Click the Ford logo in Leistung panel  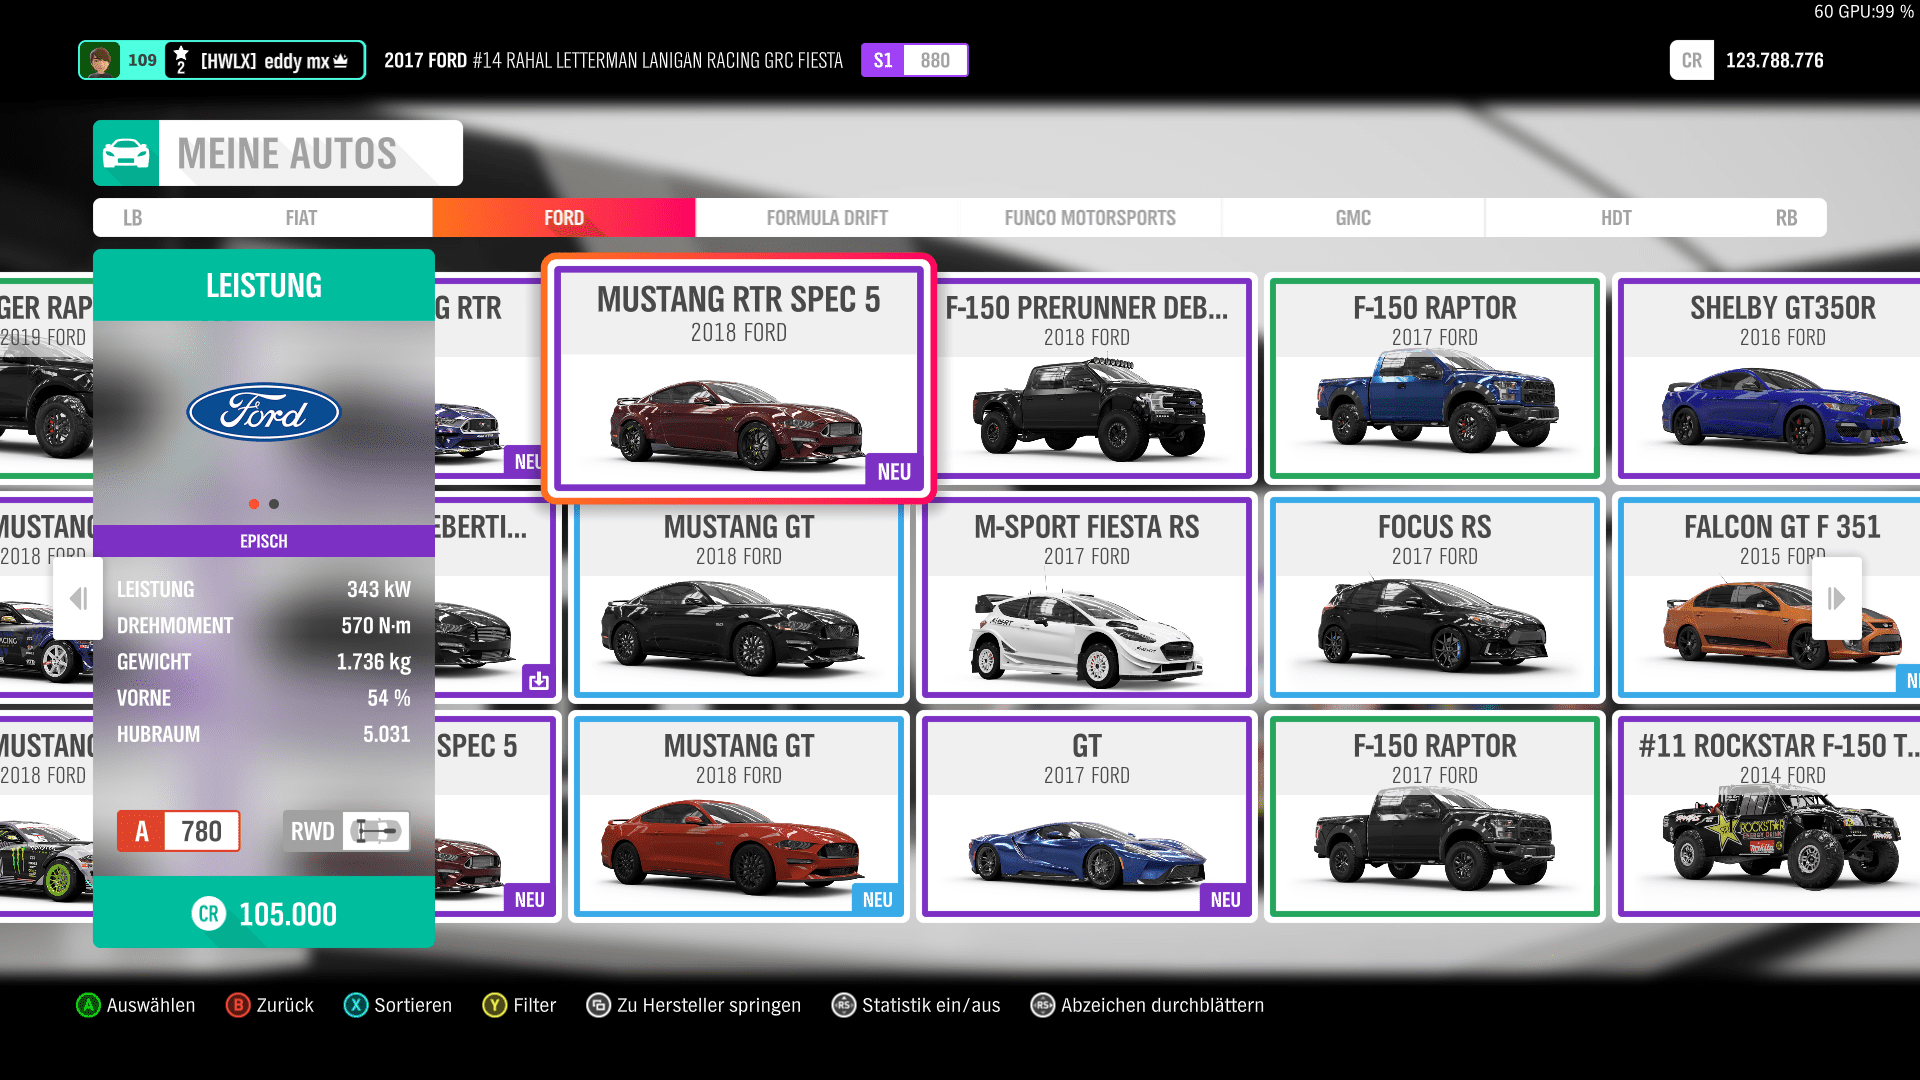[x=264, y=412]
